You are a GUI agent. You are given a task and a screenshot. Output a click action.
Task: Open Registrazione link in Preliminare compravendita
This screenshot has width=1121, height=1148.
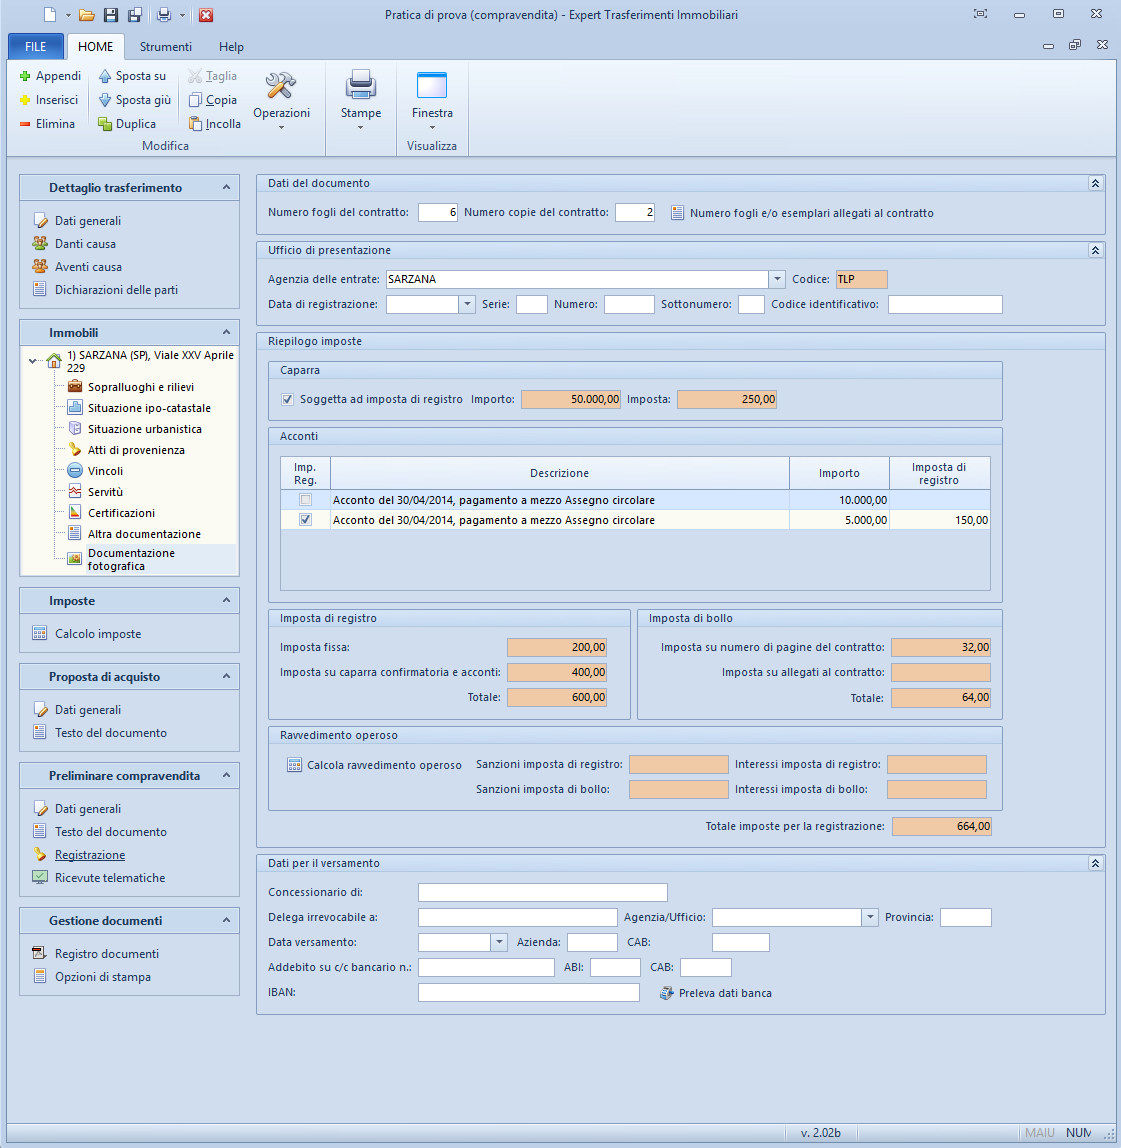coord(89,855)
